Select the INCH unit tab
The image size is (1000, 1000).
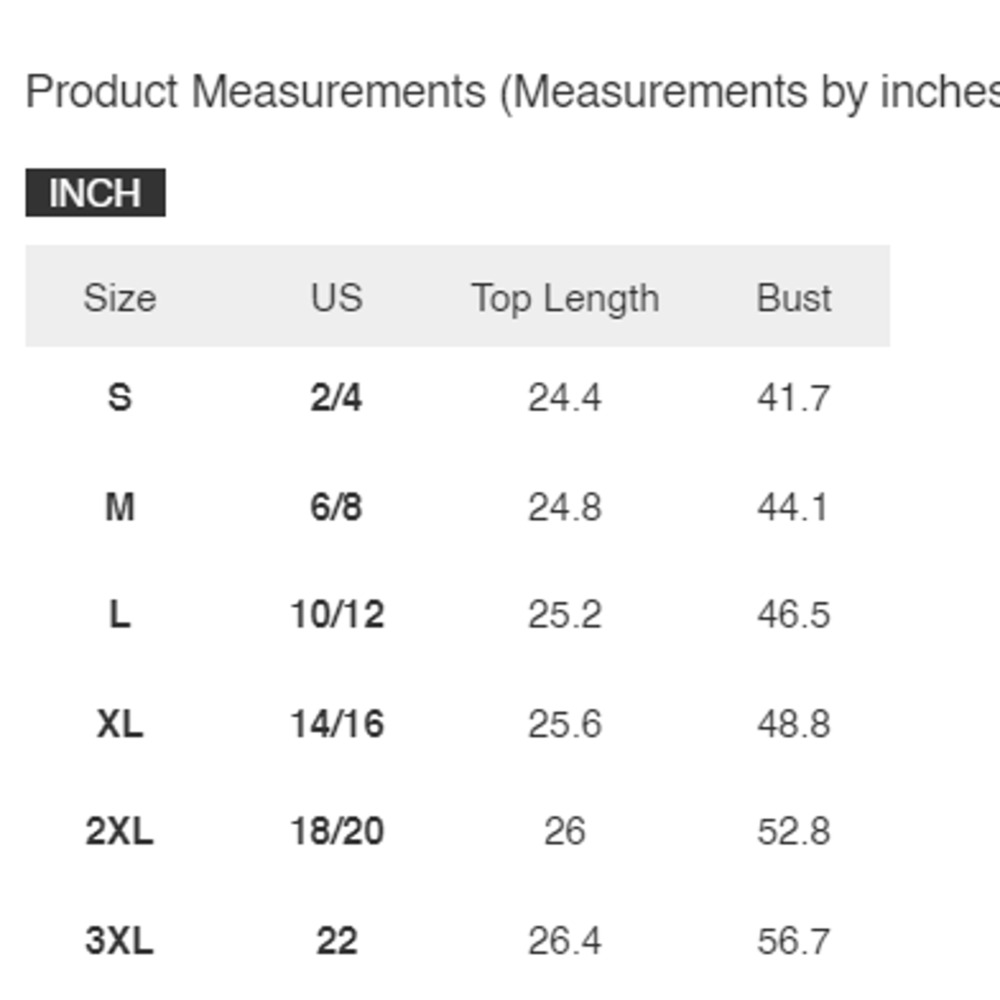pyautogui.click(x=96, y=193)
